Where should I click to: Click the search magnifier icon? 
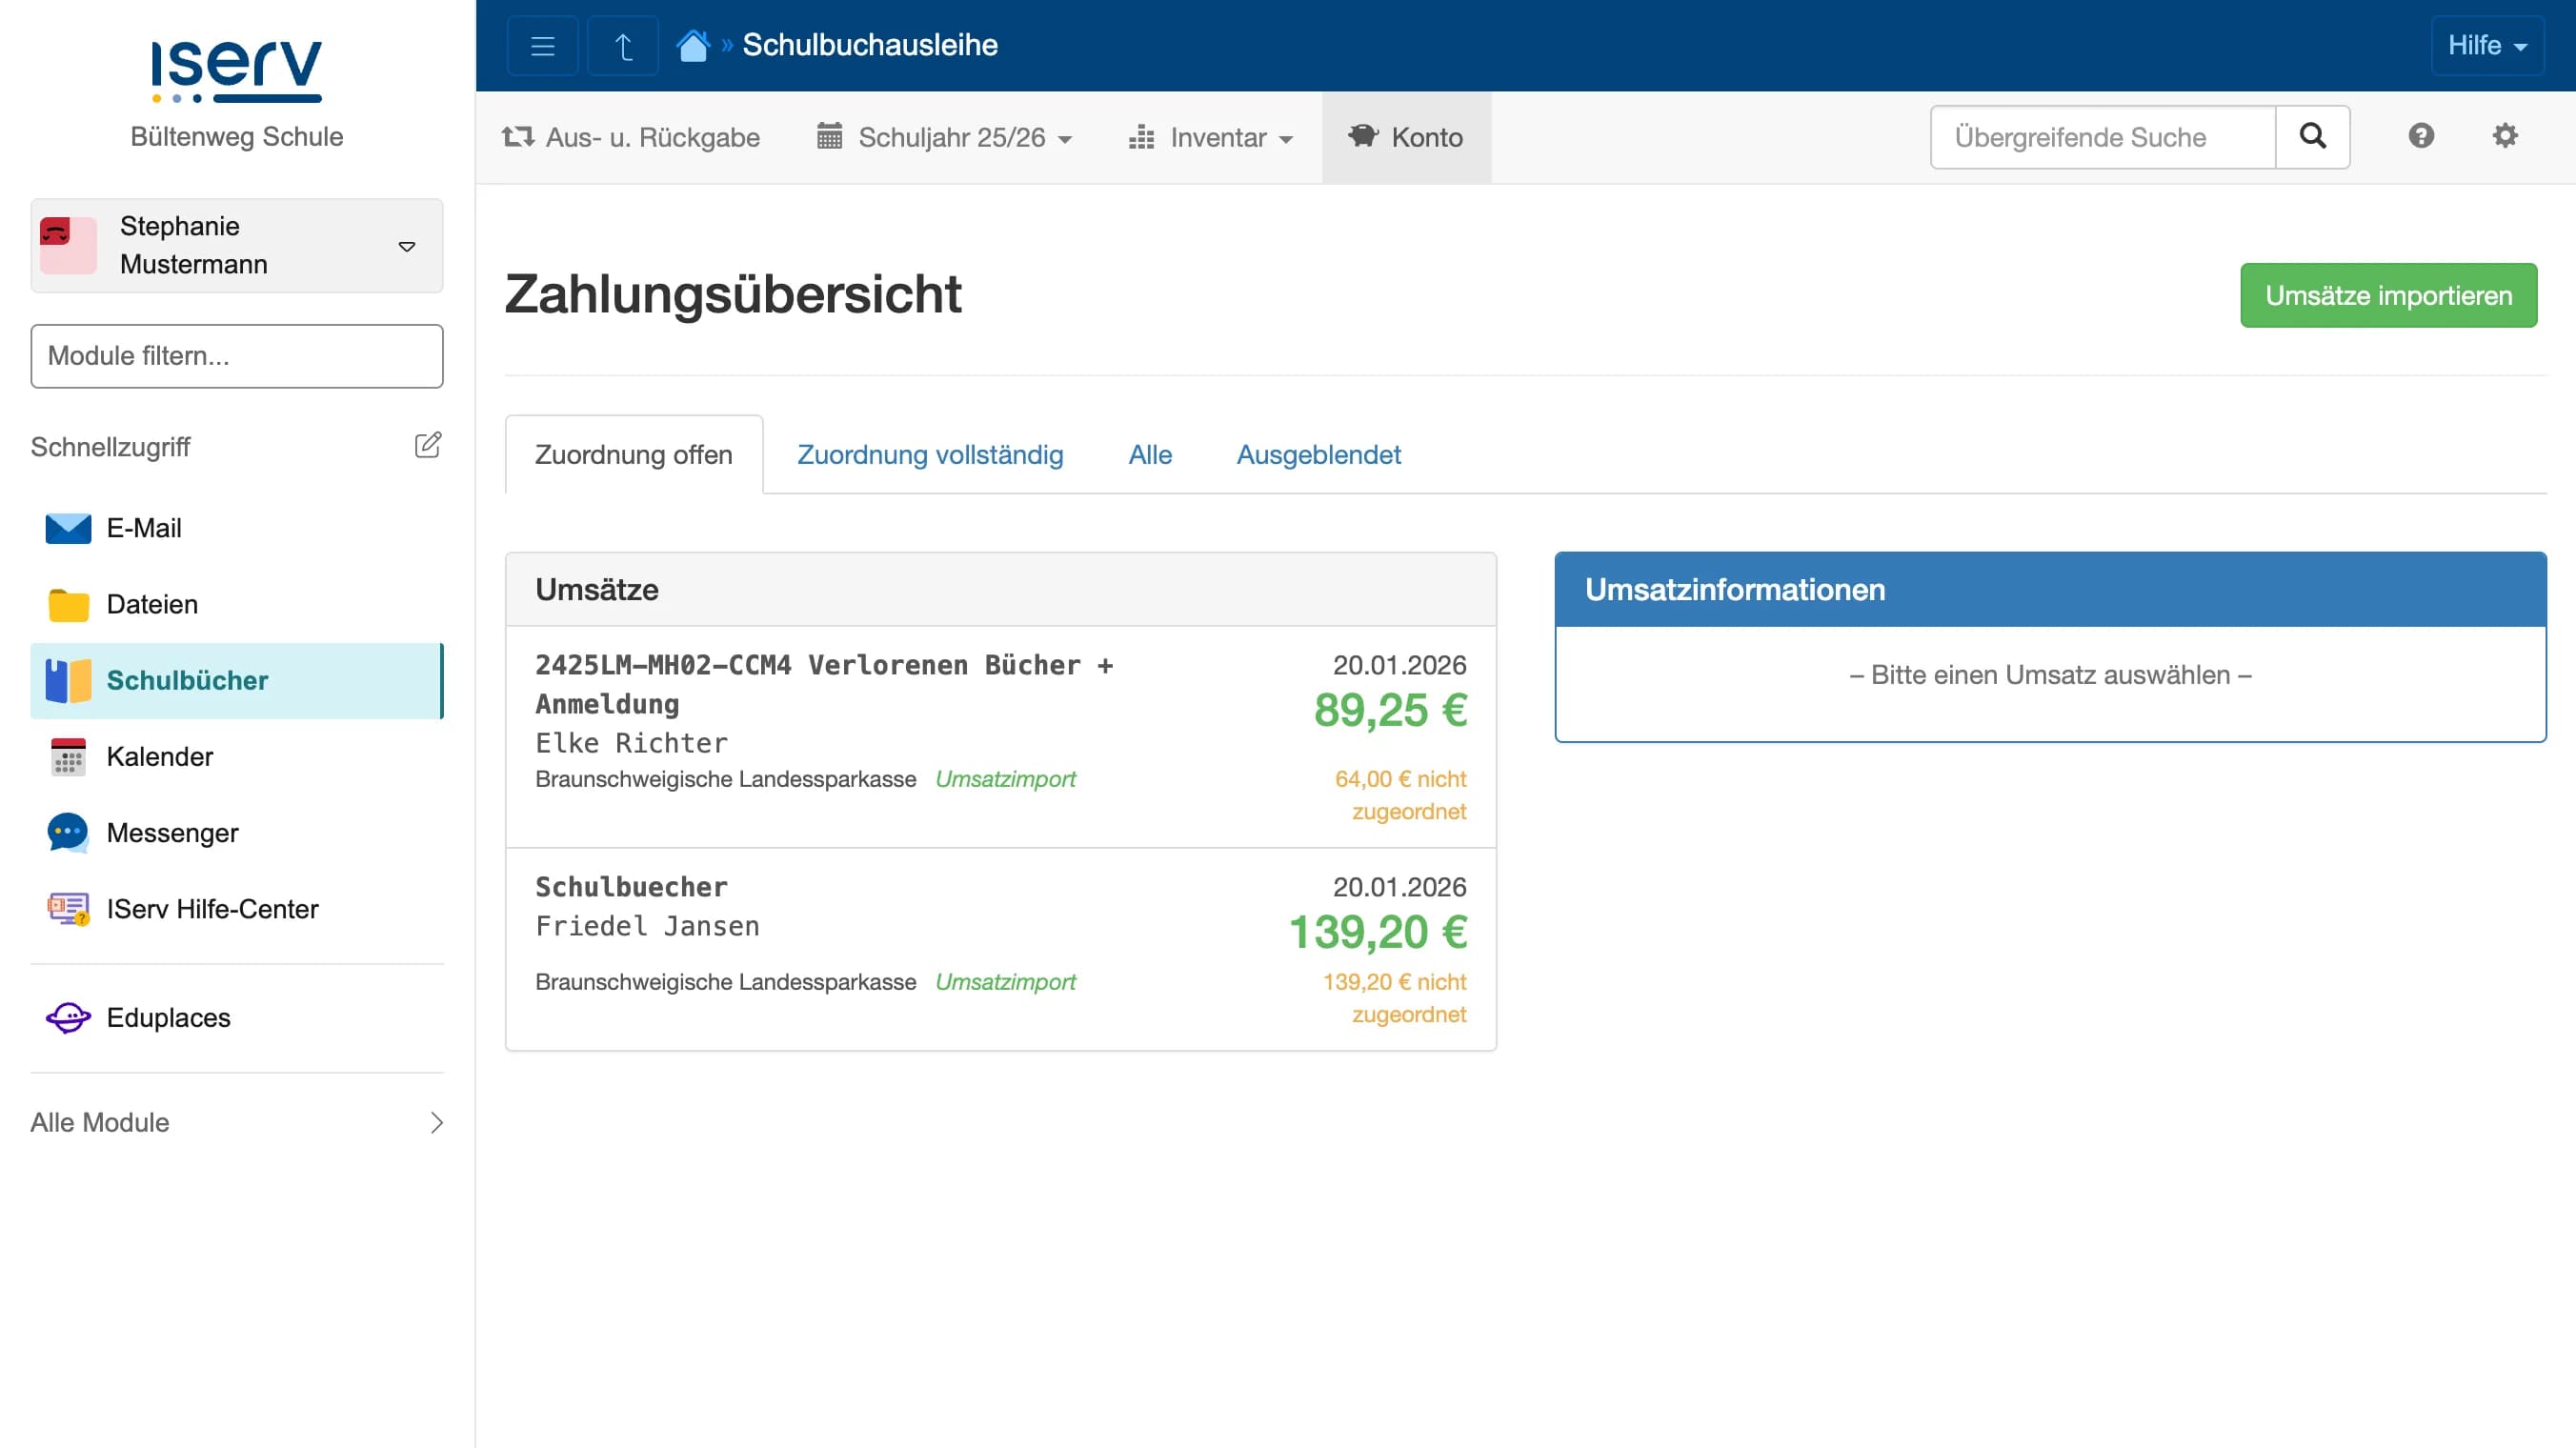pos(2312,136)
